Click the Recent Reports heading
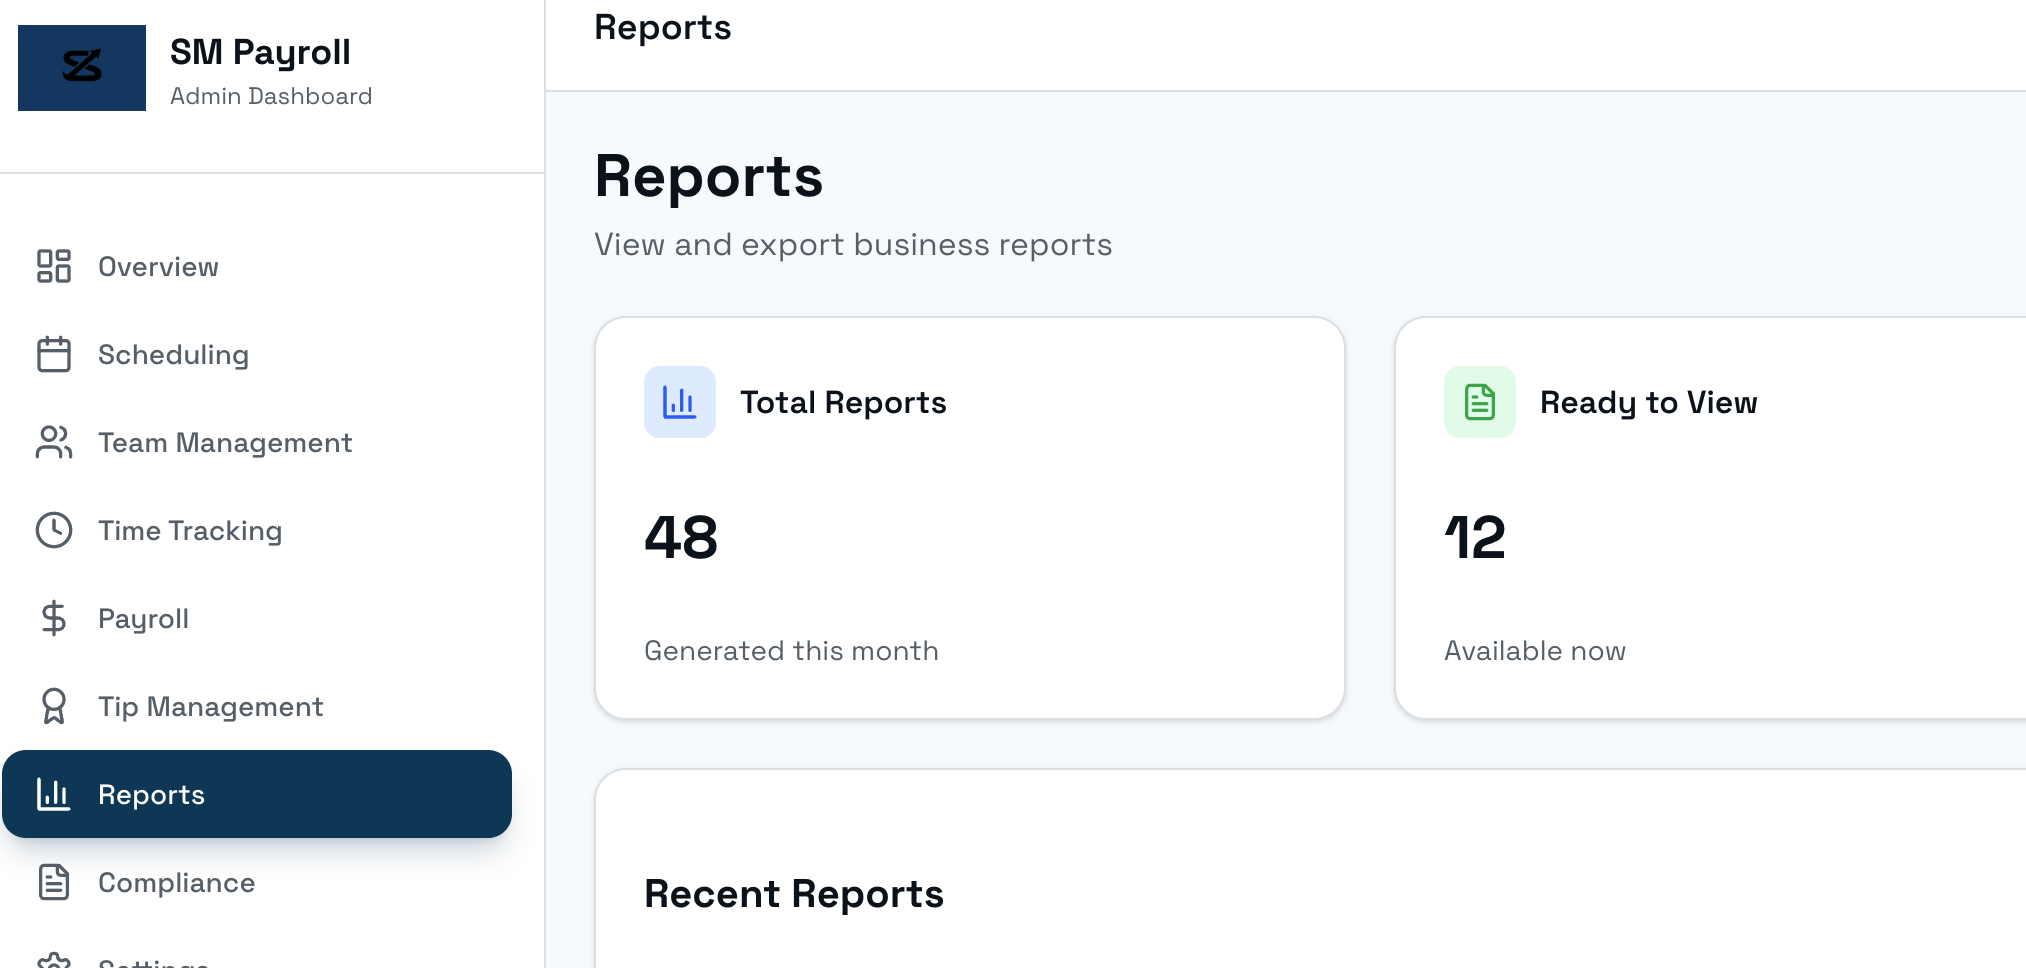Image resolution: width=2026 pixels, height=968 pixels. [793, 893]
